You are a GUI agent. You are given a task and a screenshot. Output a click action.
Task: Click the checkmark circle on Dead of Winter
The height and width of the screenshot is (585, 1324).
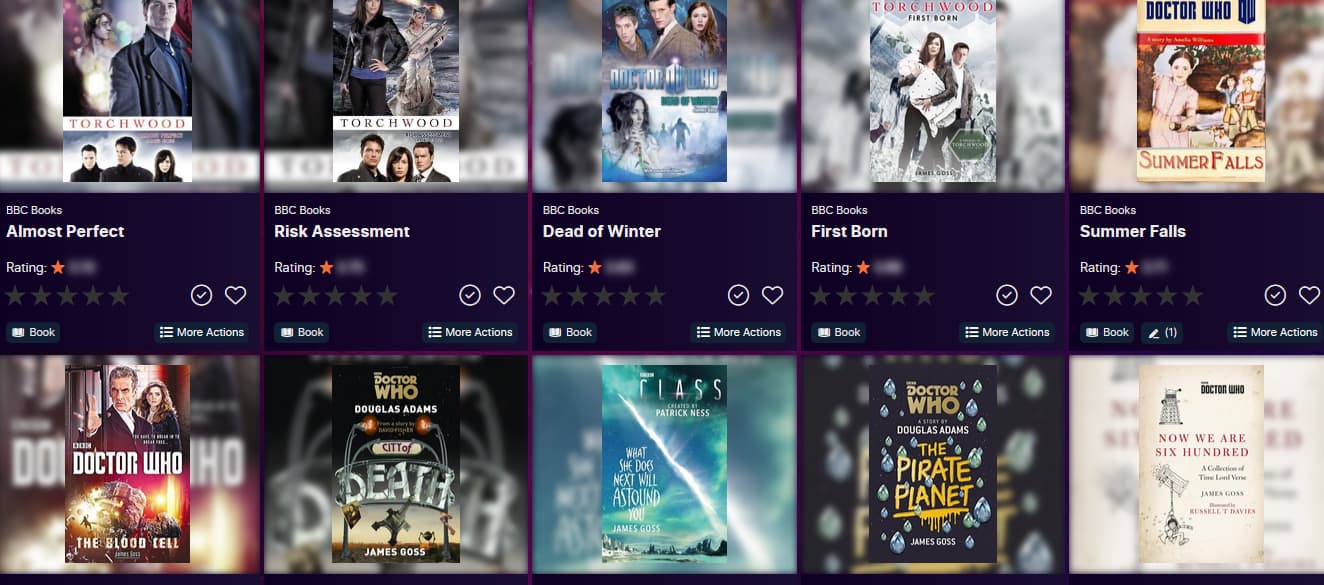[738, 295]
